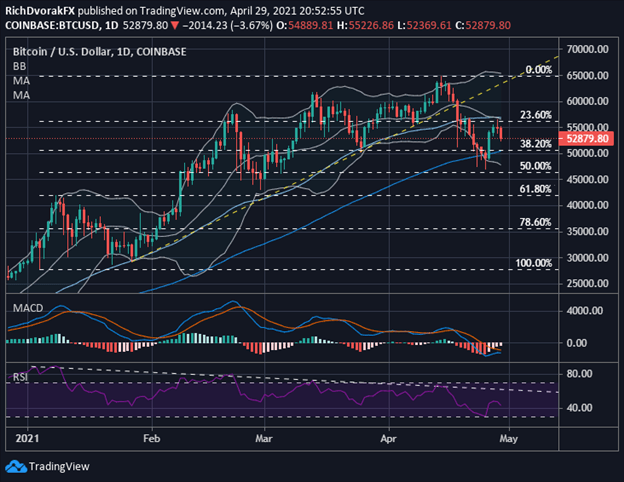Image resolution: width=624 pixels, height=482 pixels.
Task: Click the first MA indicator label
Action: (21, 81)
